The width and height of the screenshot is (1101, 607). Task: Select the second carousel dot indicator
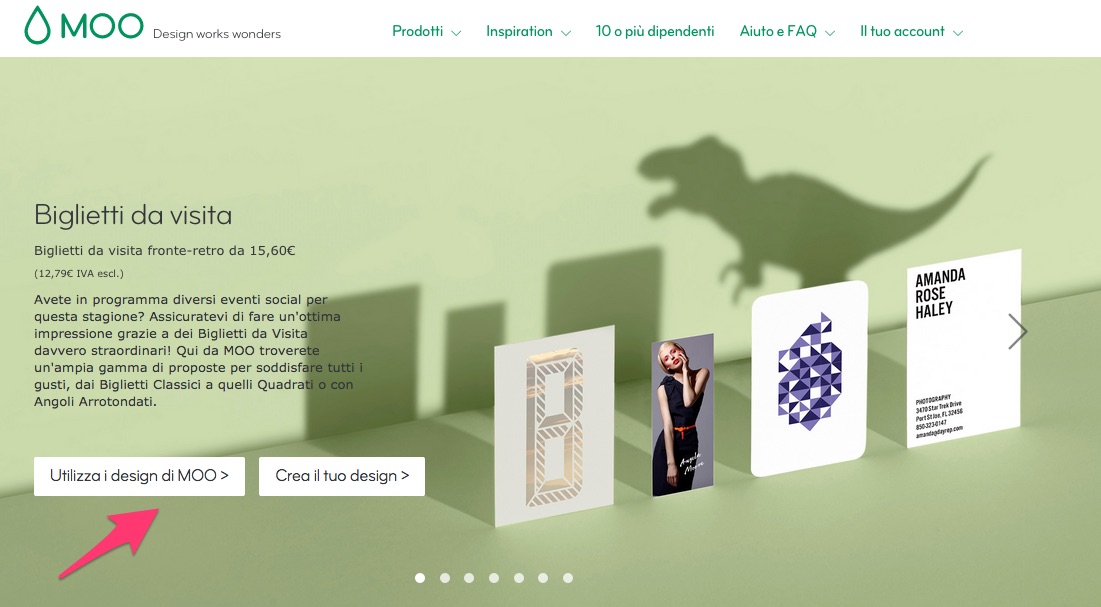click(x=444, y=577)
